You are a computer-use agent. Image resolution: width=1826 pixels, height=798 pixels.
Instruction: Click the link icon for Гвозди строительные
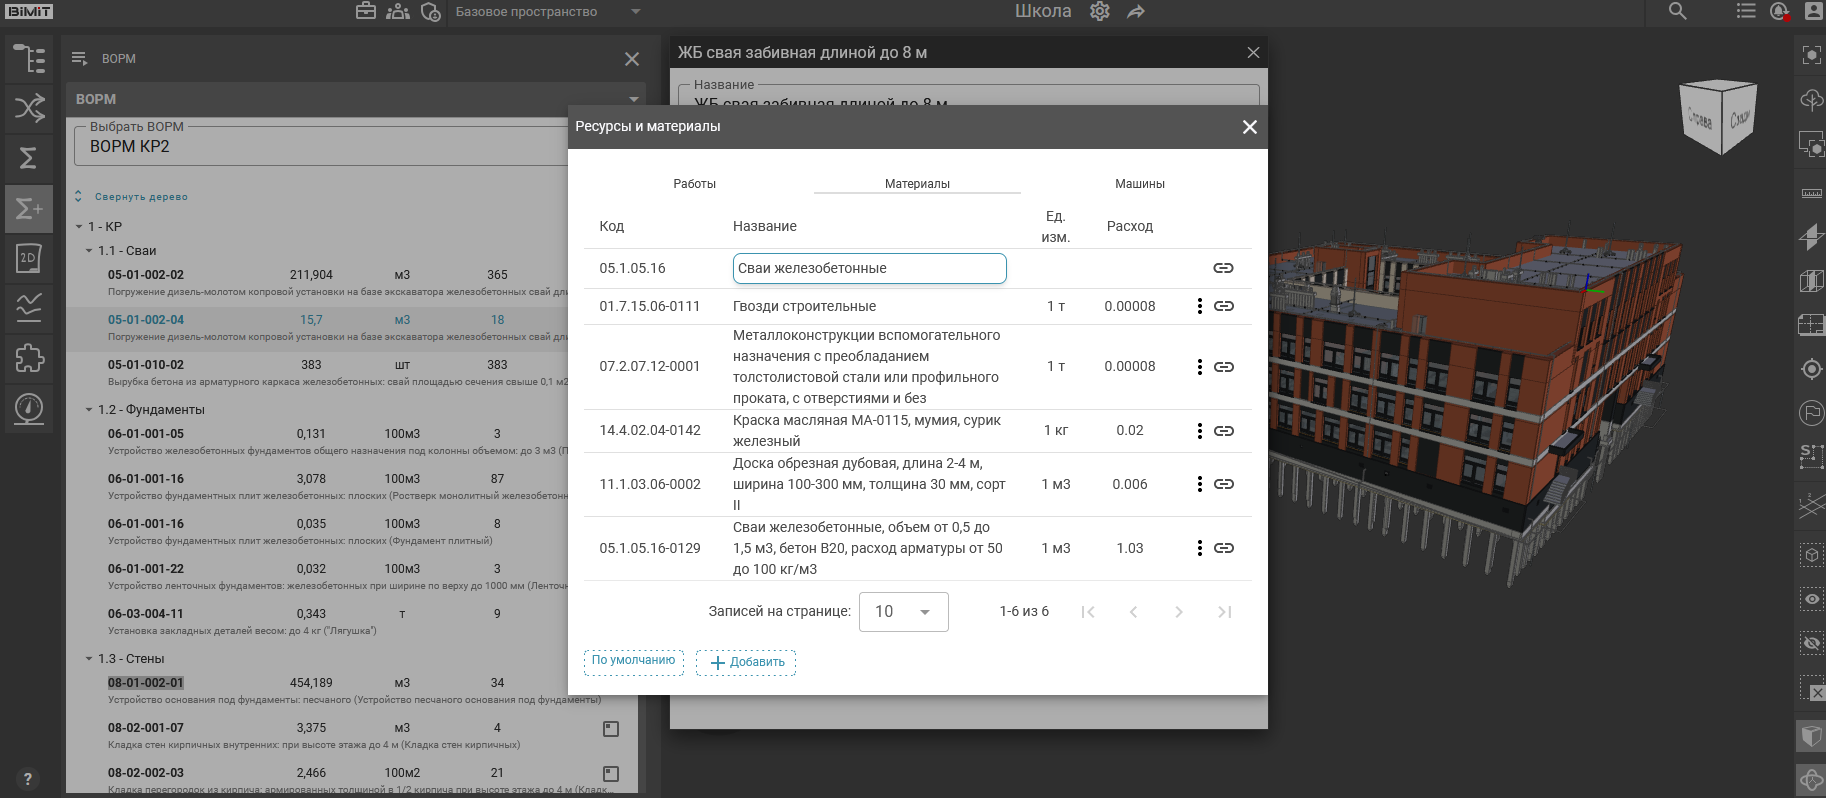[x=1224, y=306]
